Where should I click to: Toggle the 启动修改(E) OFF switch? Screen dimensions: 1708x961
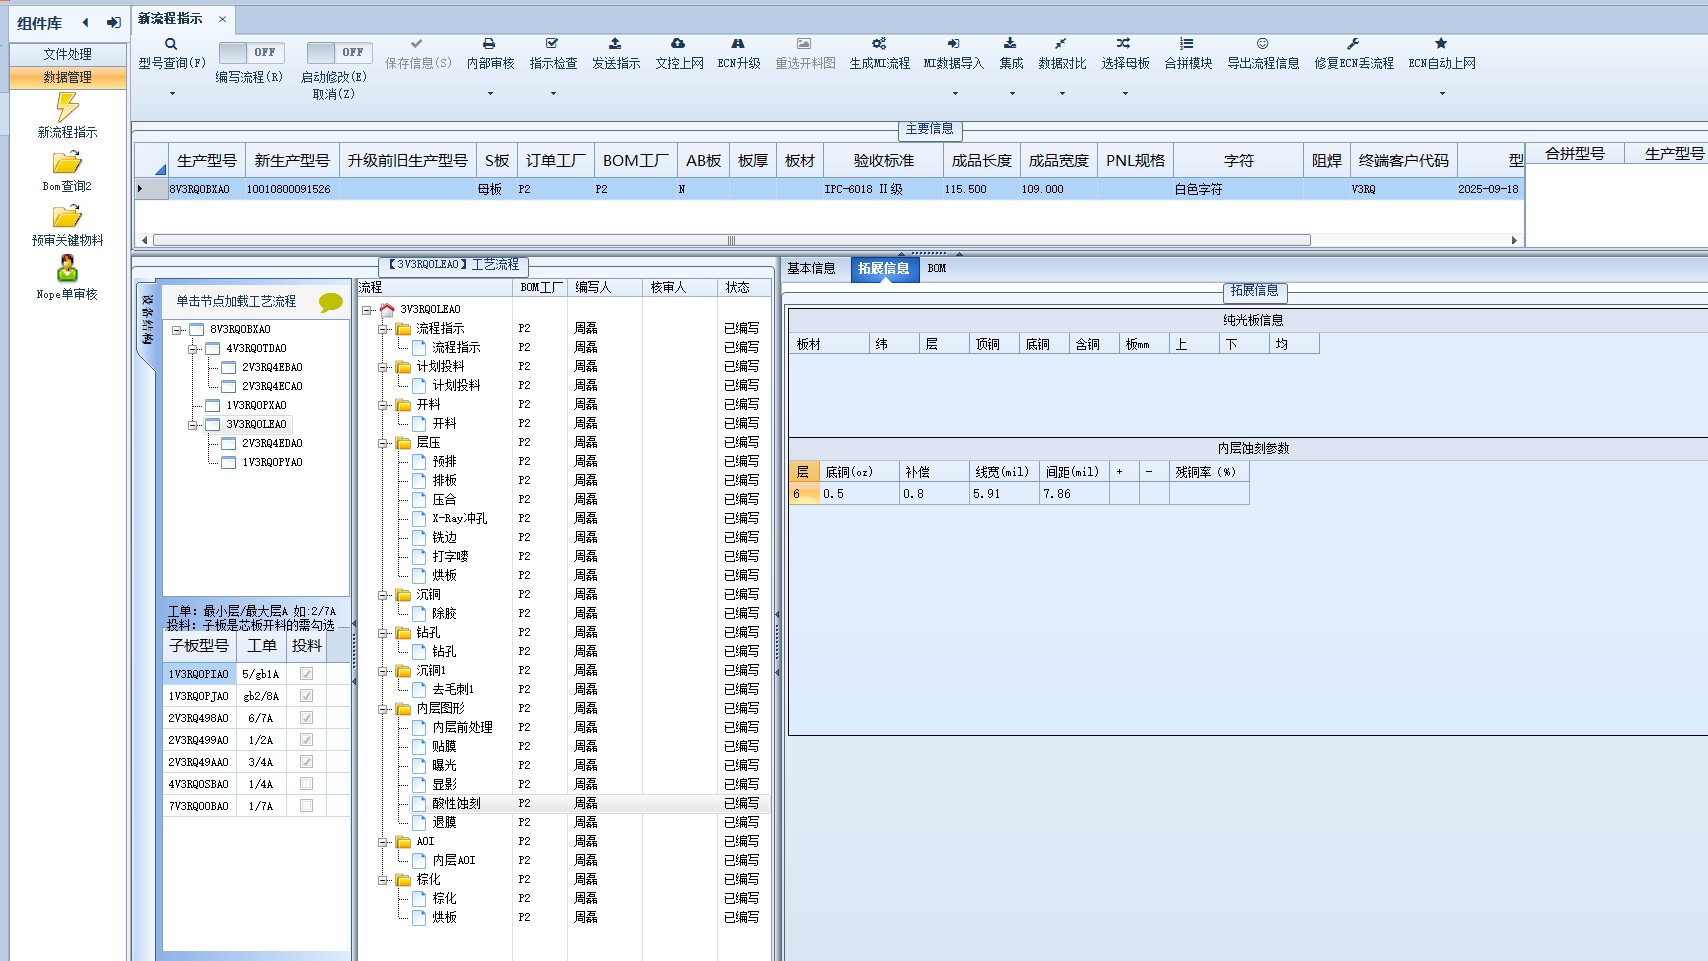[x=339, y=52]
